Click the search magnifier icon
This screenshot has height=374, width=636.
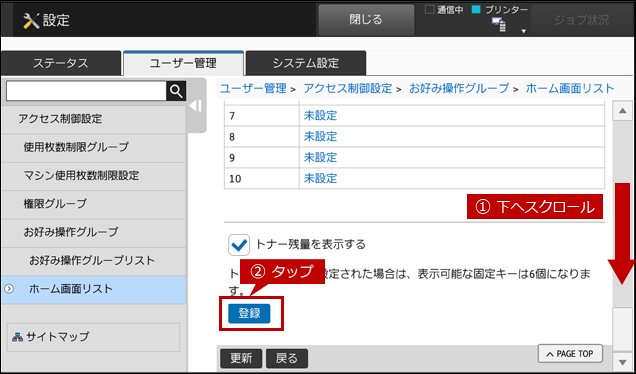tap(176, 91)
